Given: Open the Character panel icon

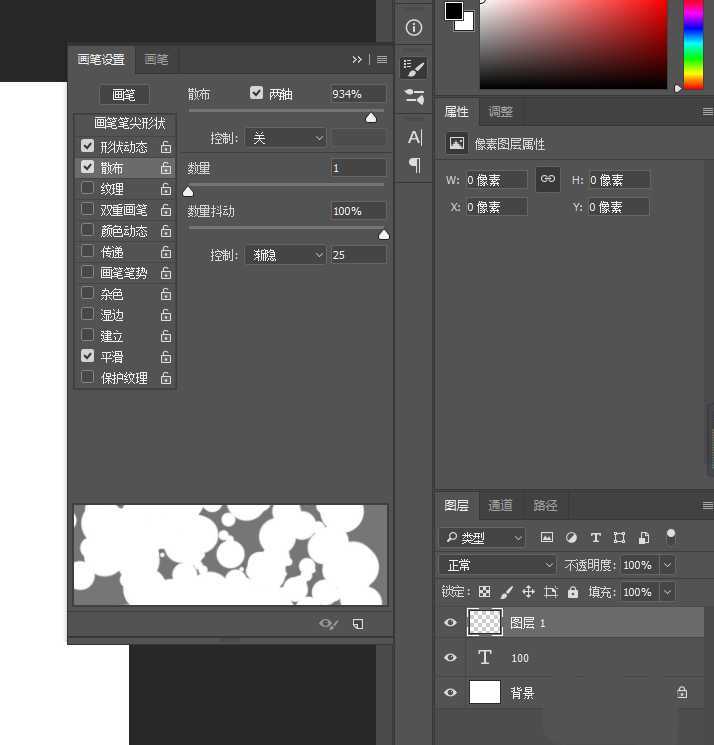Looking at the screenshot, I should coord(414,137).
